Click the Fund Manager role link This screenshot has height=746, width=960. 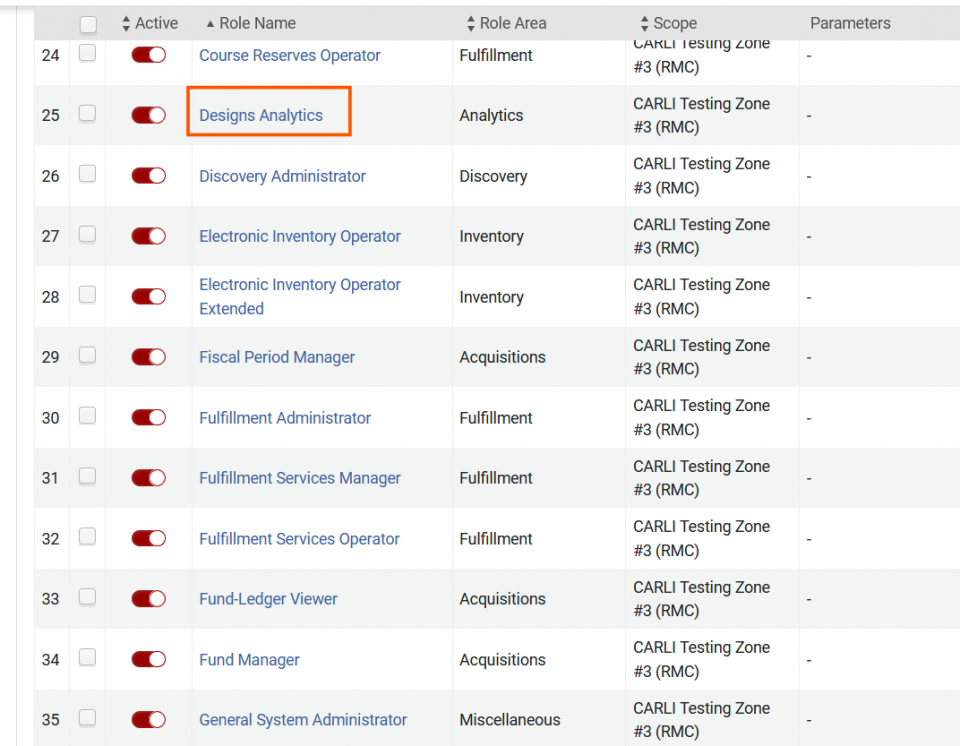[249, 660]
